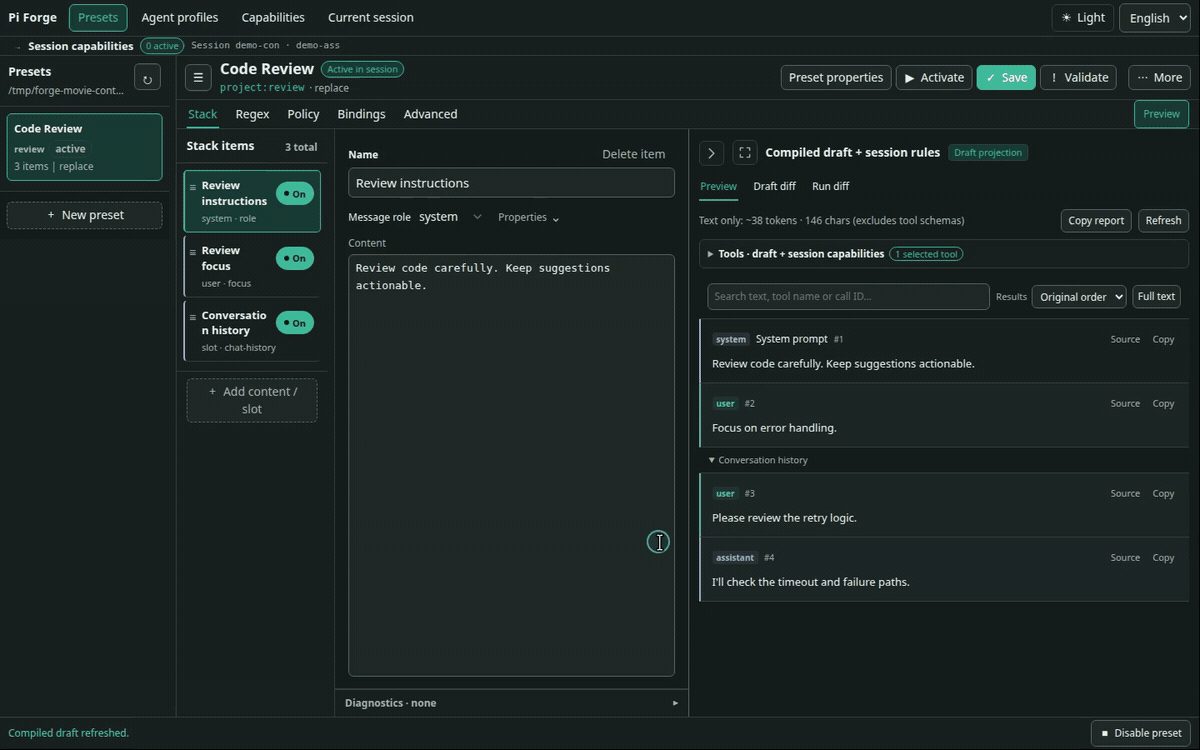Click Source on System prompt #1
The width and height of the screenshot is (1200, 750).
tap(1125, 340)
